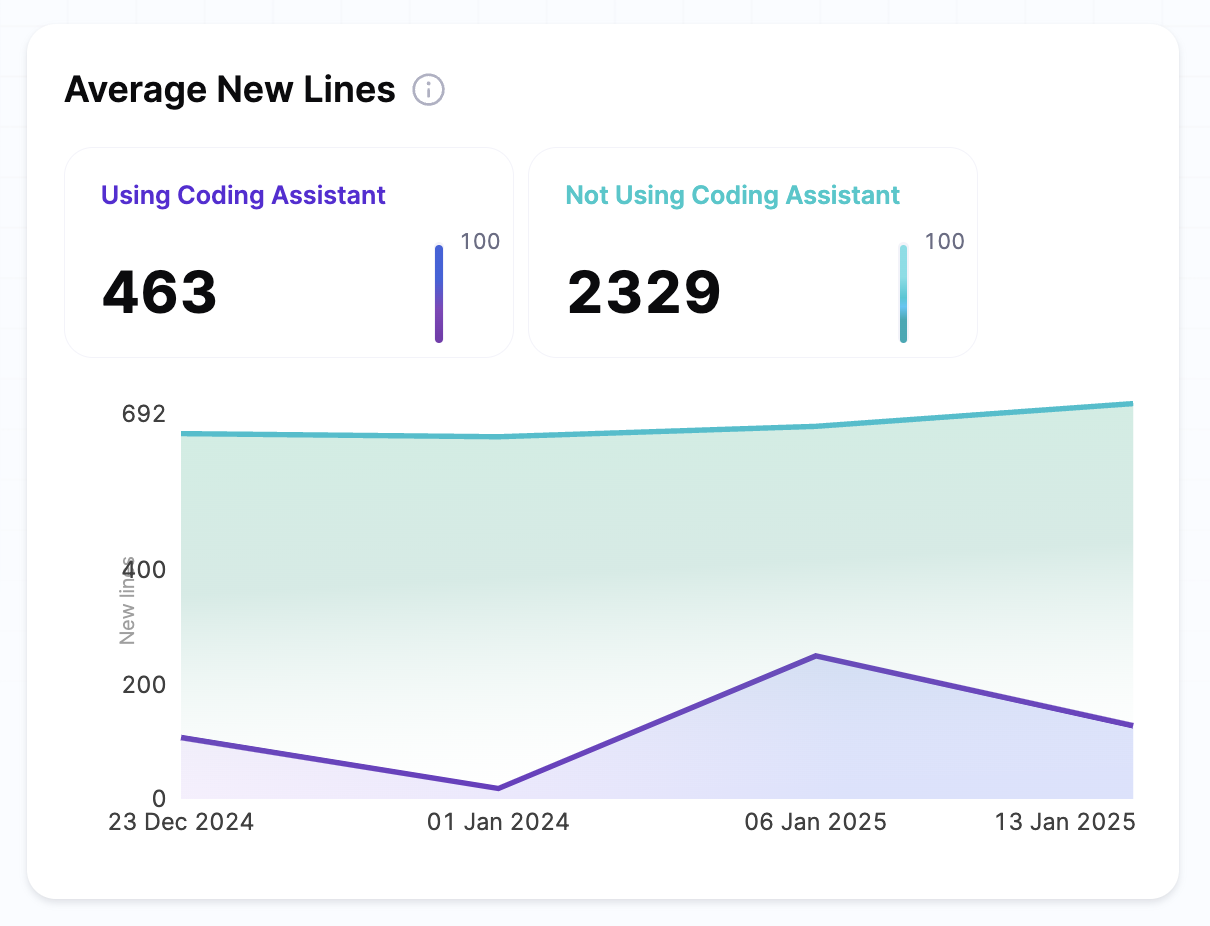Click the 2329 average value
This screenshot has height=926, width=1210.
(644, 293)
